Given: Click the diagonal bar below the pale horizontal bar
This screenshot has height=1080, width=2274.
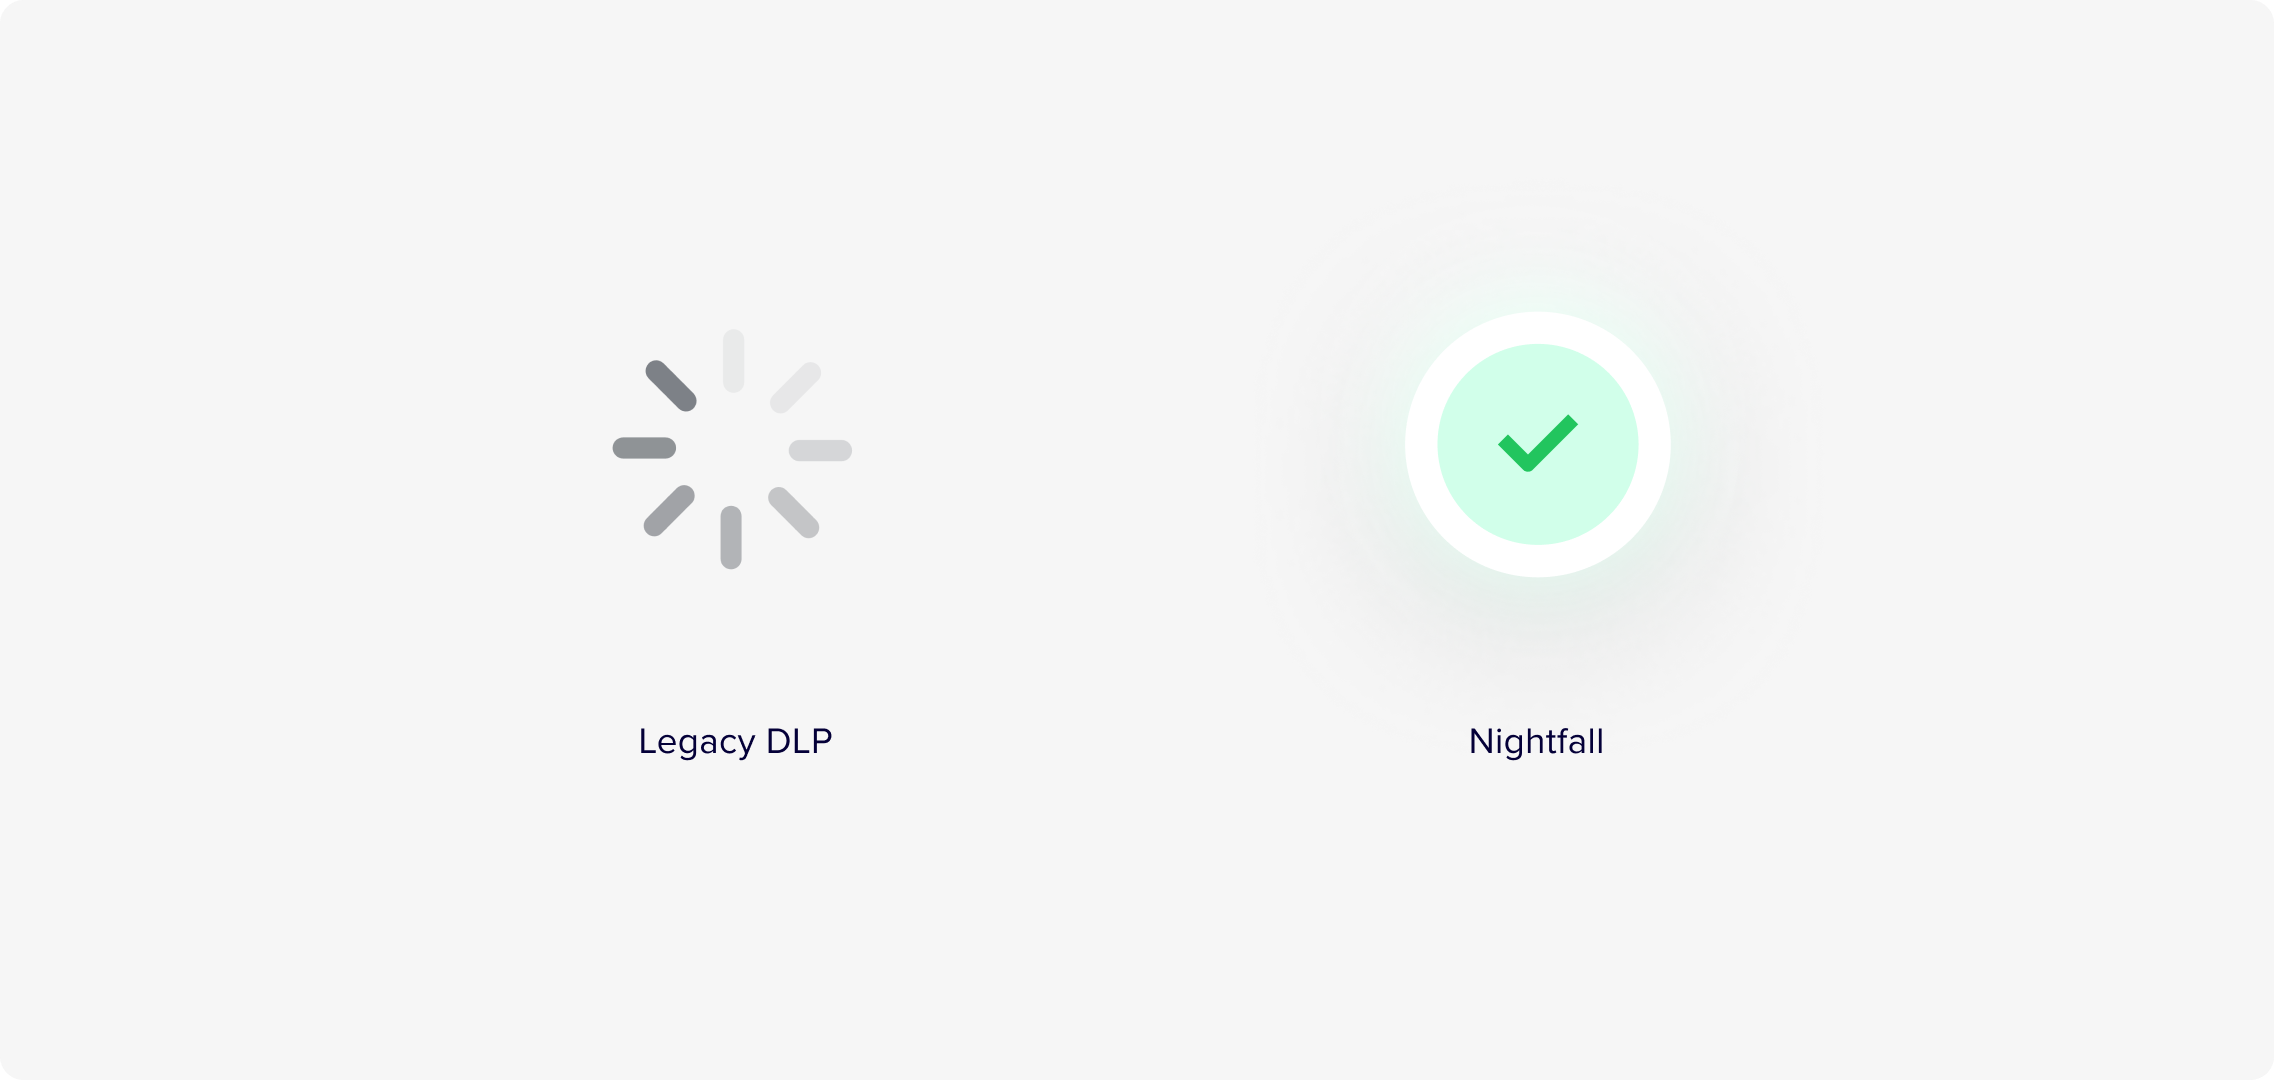Looking at the screenshot, I should pos(794,512).
